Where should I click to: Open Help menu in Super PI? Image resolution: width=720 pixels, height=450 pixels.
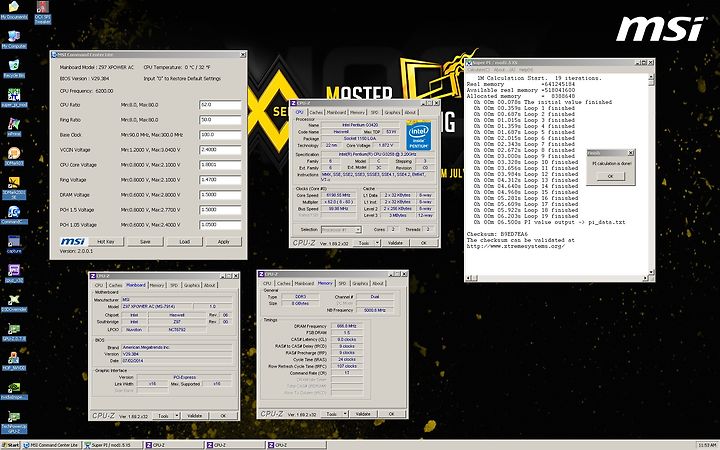526,69
